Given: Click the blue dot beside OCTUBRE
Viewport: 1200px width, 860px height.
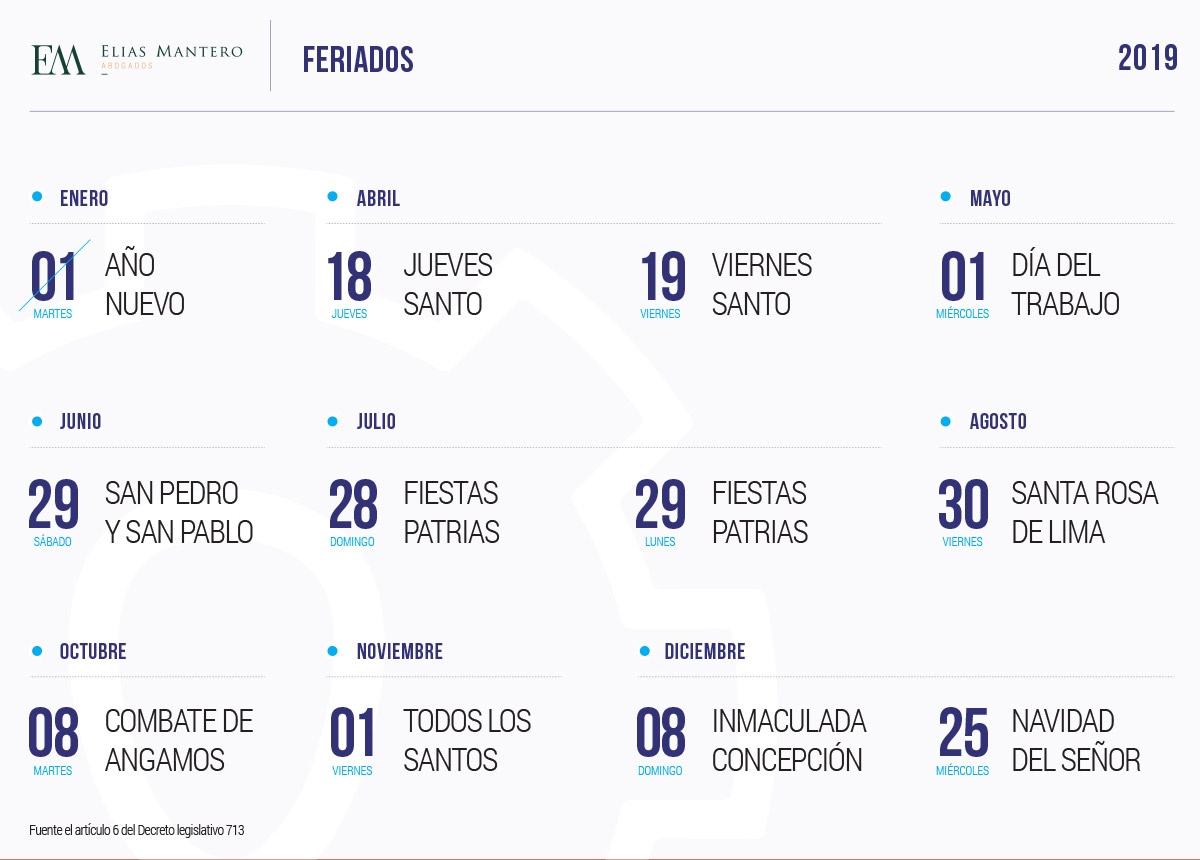Looking at the screenshot, I should tap(37, 651).
